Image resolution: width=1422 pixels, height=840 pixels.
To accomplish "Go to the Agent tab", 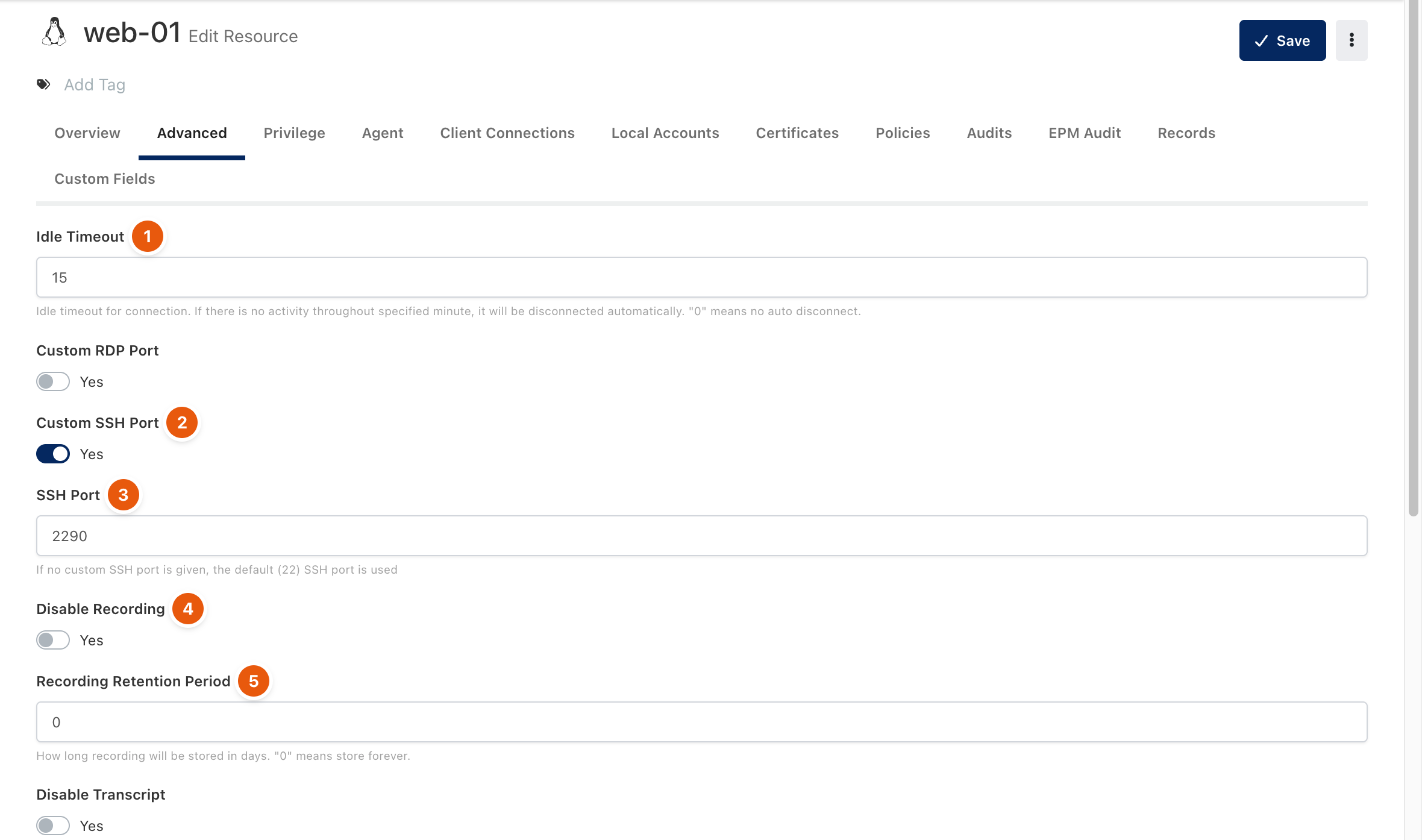I will [x=383, y=133].
